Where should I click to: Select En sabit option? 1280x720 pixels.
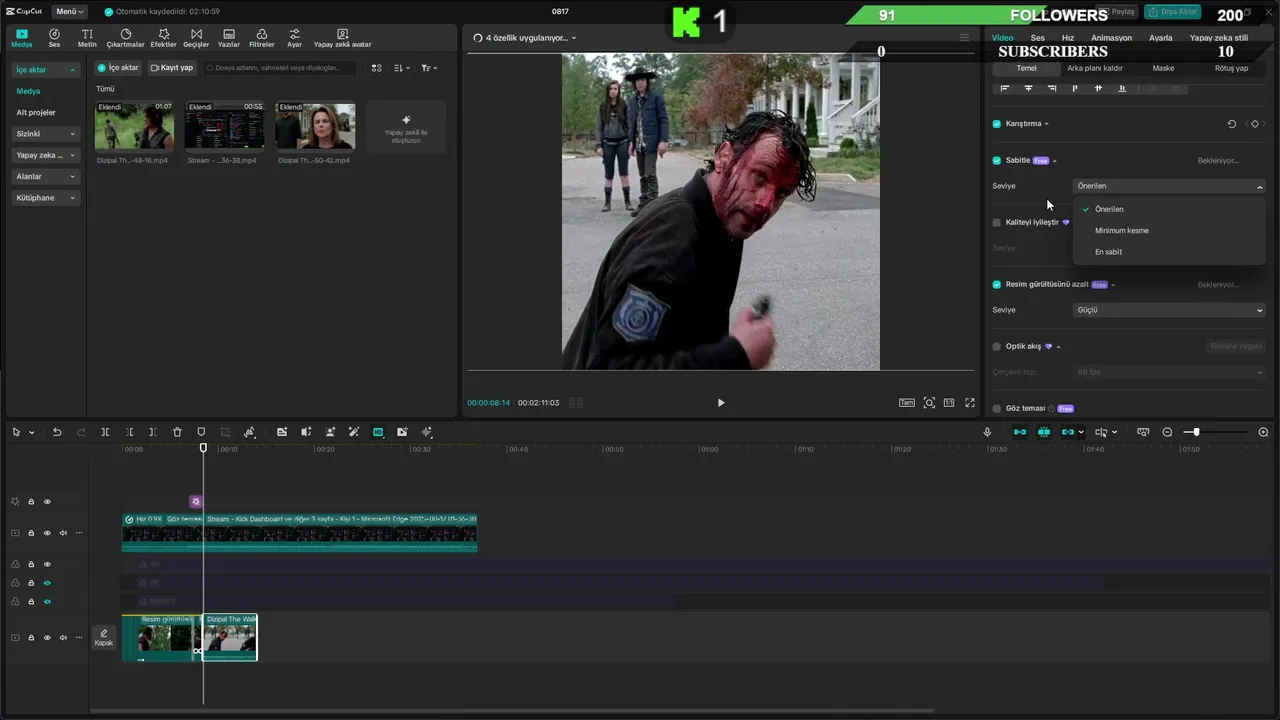point(1169,252)
